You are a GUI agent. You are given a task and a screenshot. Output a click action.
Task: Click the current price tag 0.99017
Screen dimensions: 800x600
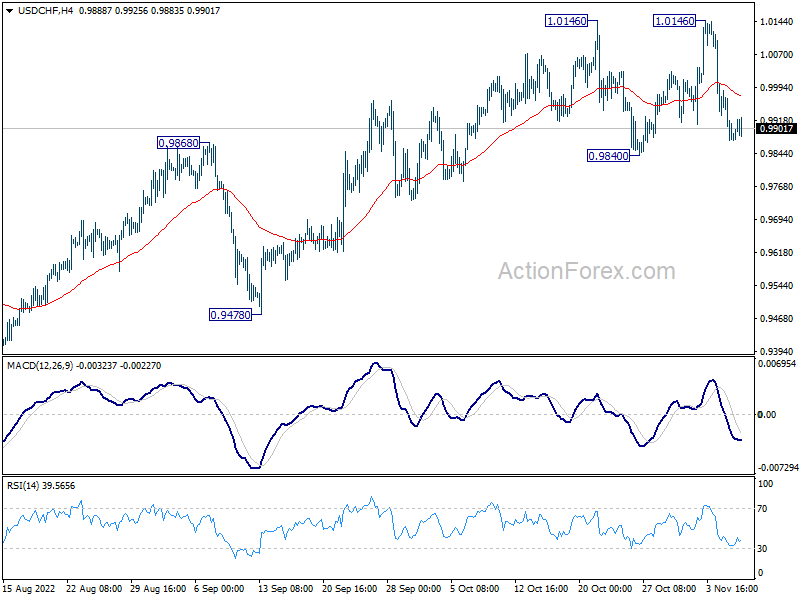pyautogui.click(x=776, y=129)
